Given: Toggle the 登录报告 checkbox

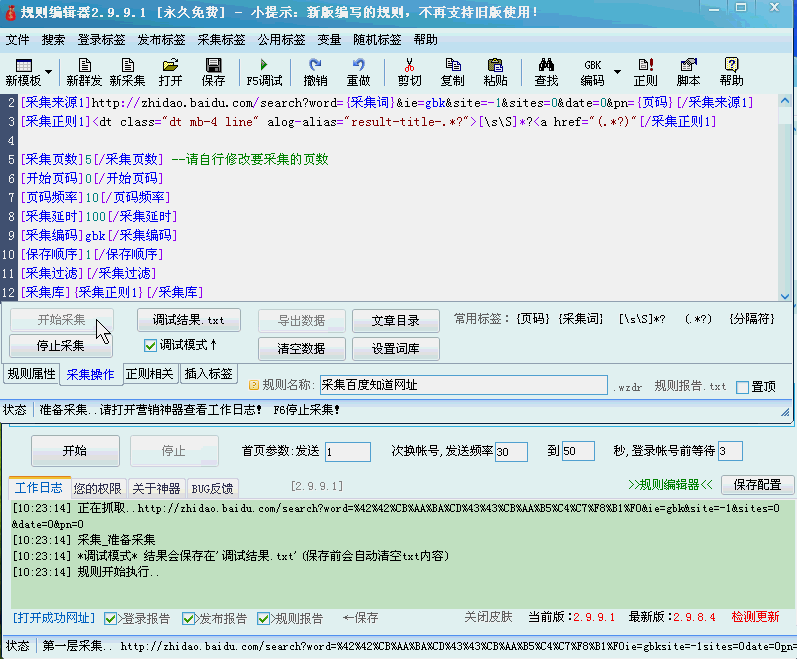Looking at the screenshot, I should point(110,618).
